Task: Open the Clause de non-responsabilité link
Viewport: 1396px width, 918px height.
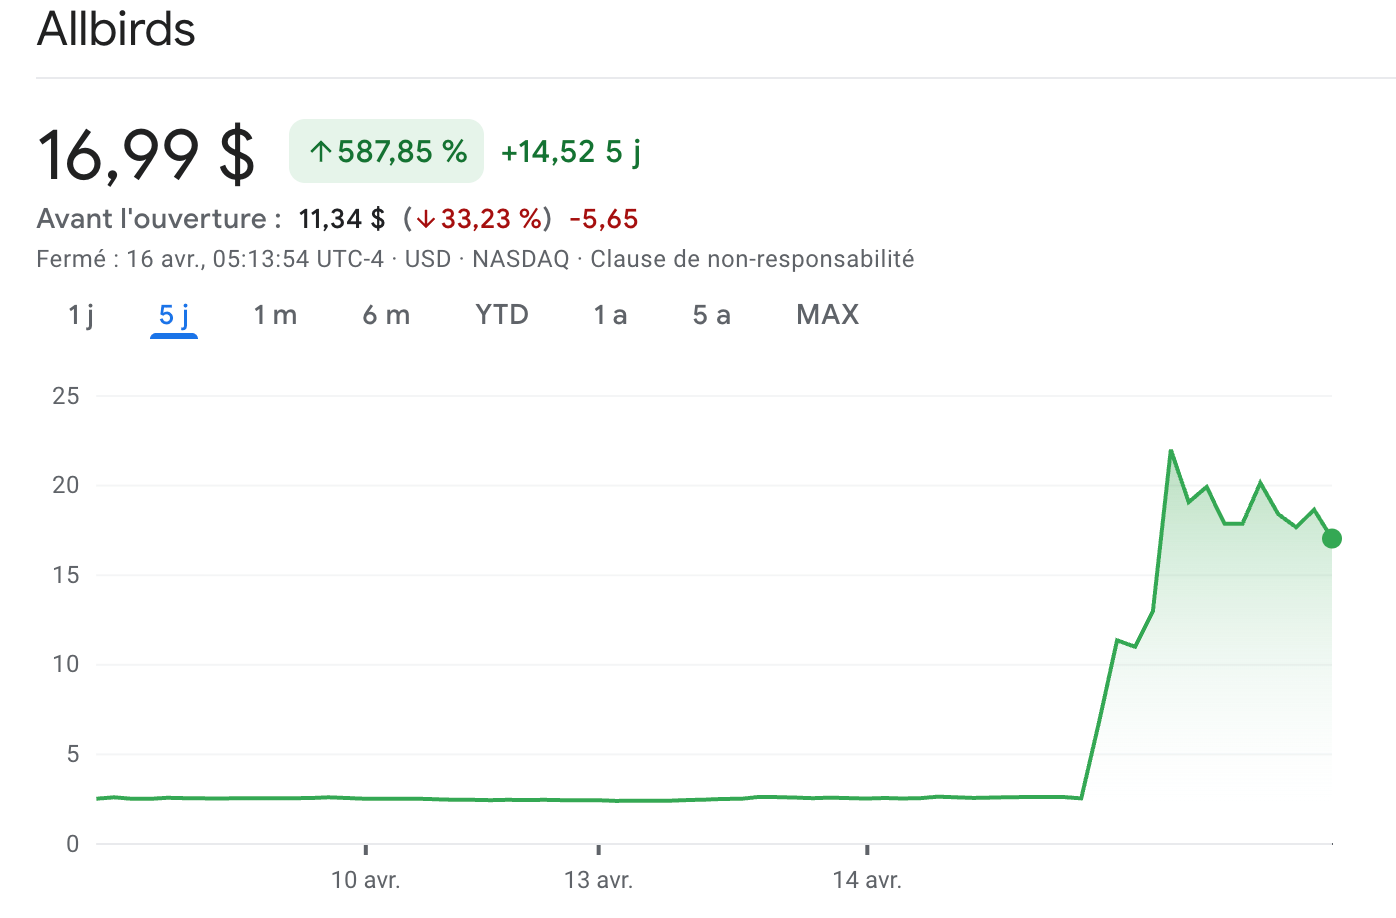Action: (x=752, y=259)
